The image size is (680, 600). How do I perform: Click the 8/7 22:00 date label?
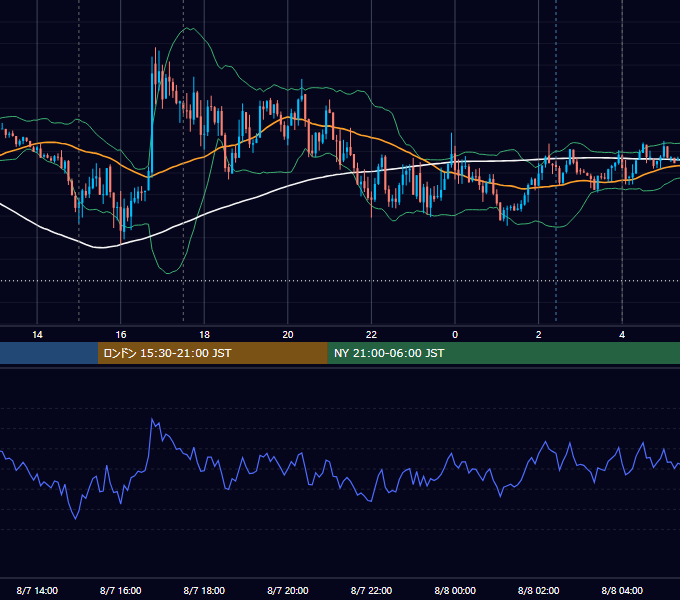[371, 590]
